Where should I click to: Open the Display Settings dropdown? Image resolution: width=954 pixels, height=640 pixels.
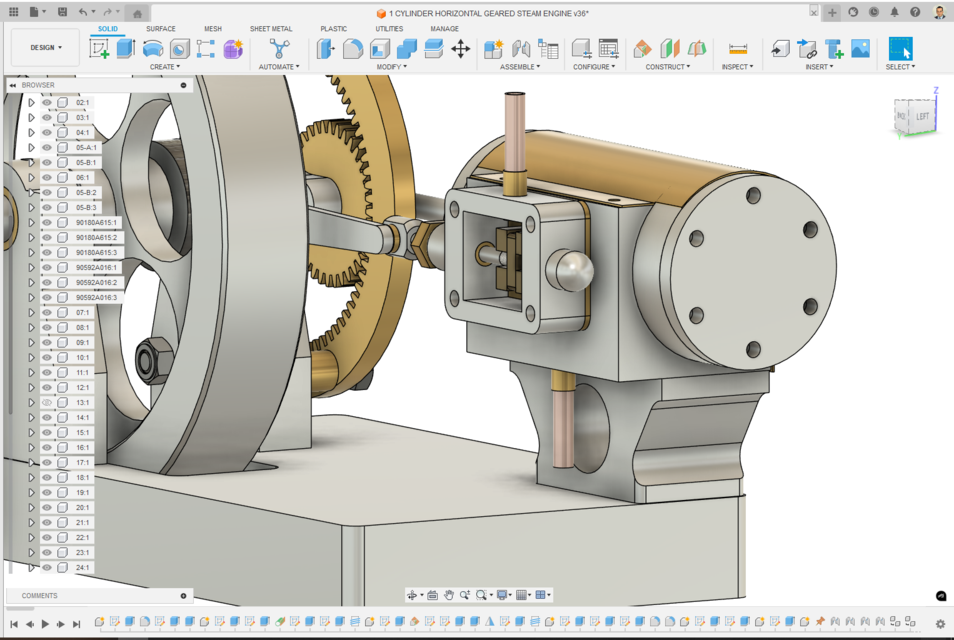click(503, 594)
